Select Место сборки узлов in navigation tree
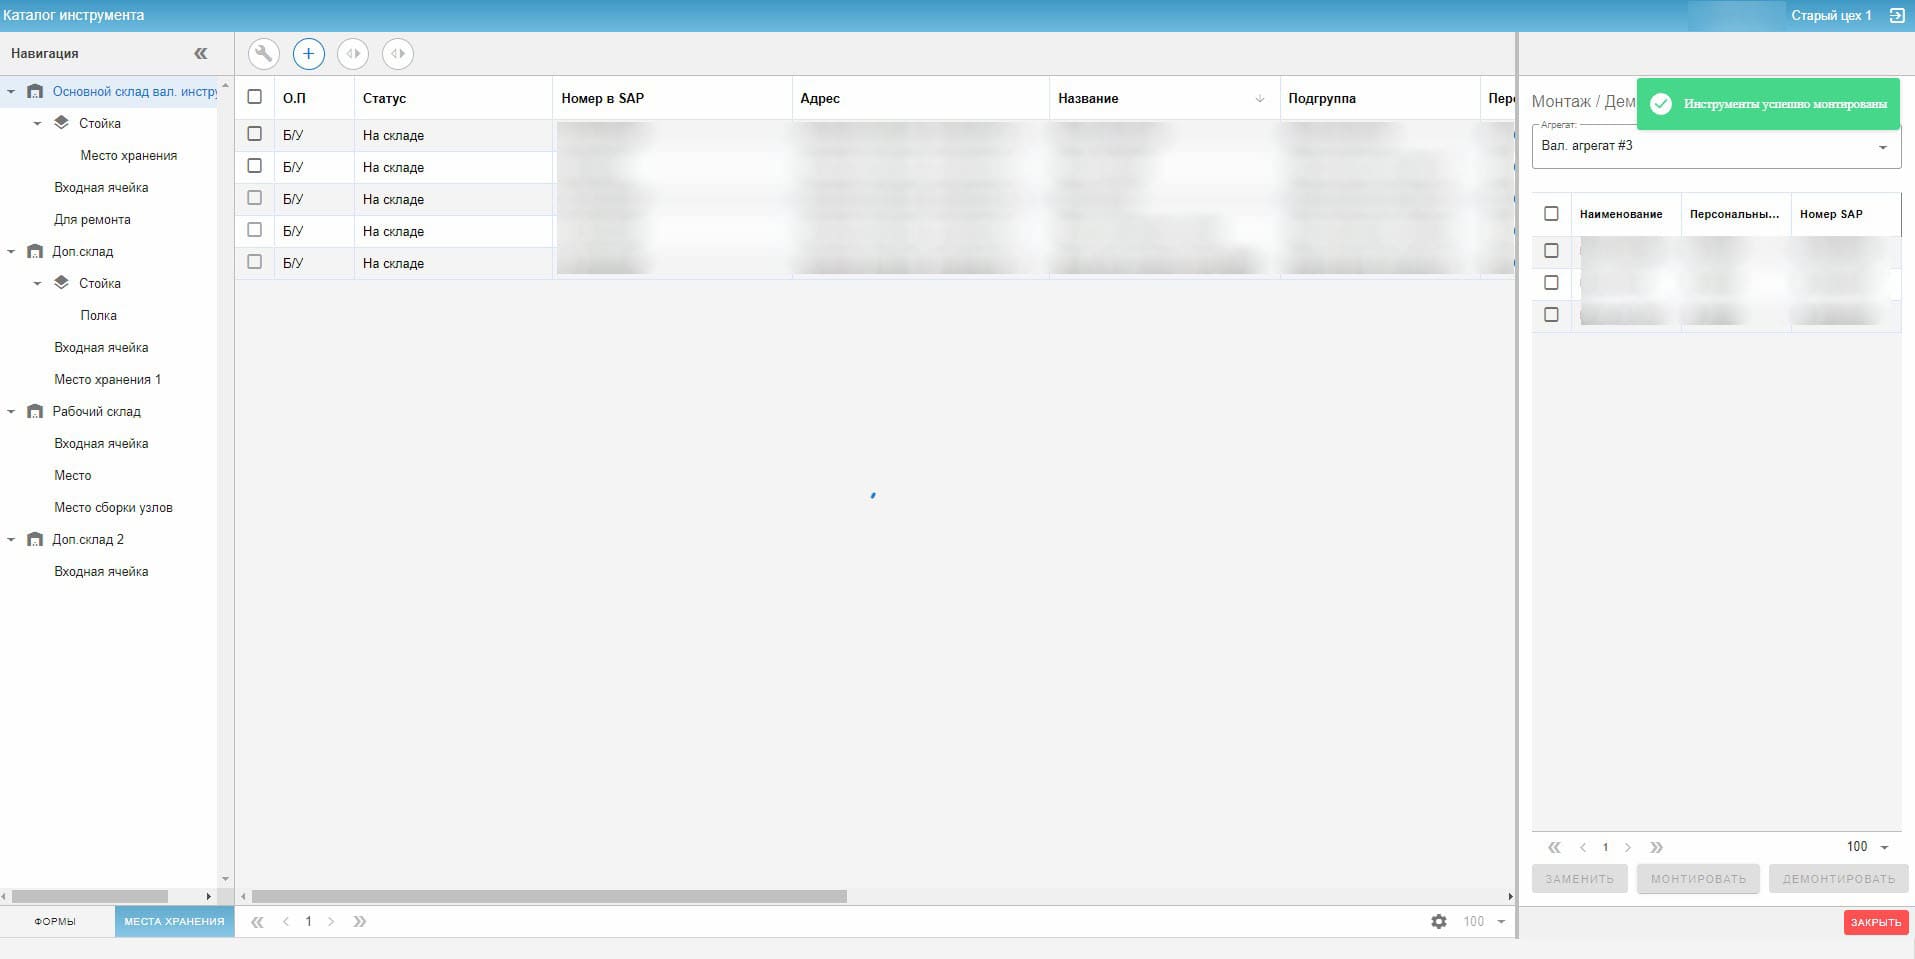This screenshot has width=1915, height=959. point(113,508)
